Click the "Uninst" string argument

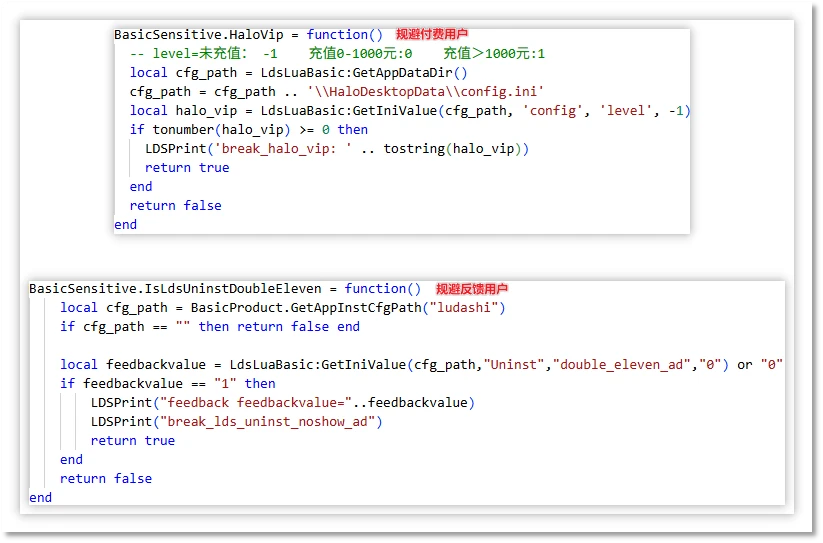(514, 365)
